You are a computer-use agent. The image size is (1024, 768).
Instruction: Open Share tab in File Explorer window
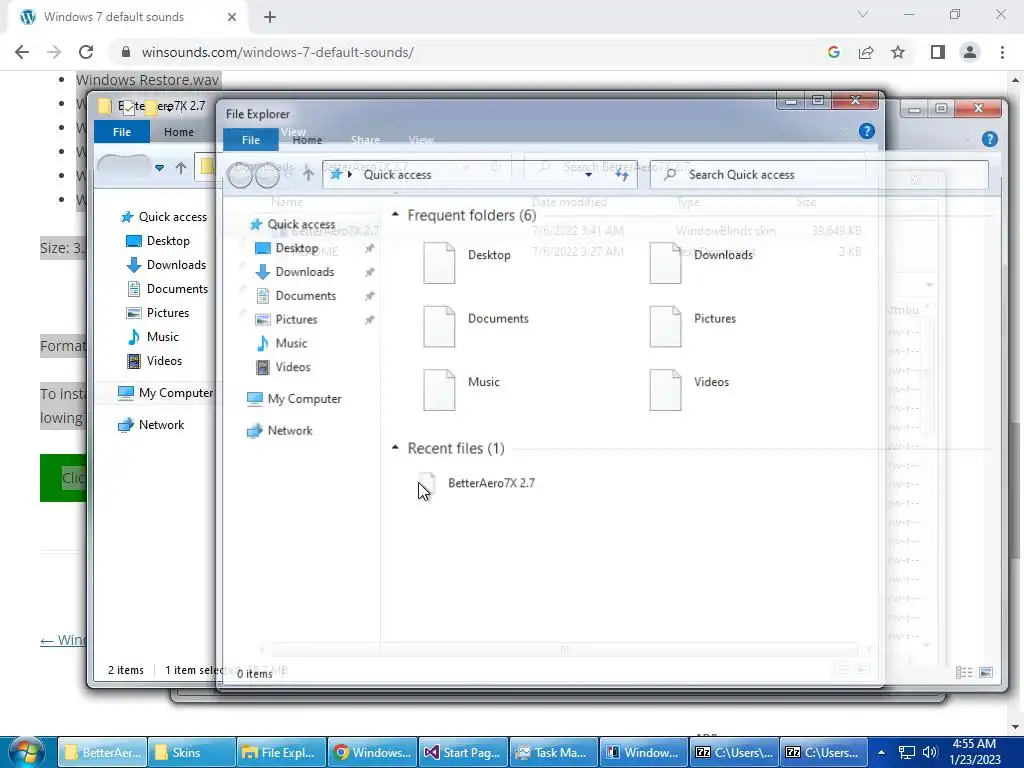pos(365,140)
